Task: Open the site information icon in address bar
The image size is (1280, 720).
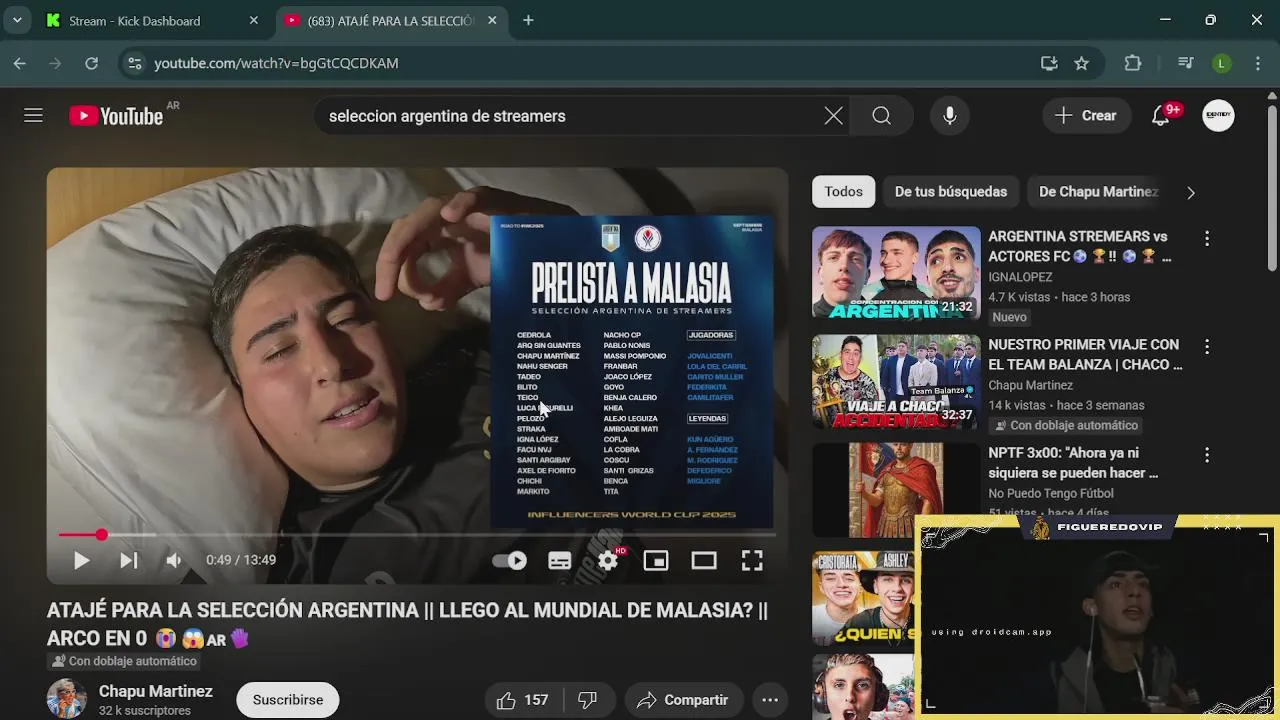Action: [134, 63]
